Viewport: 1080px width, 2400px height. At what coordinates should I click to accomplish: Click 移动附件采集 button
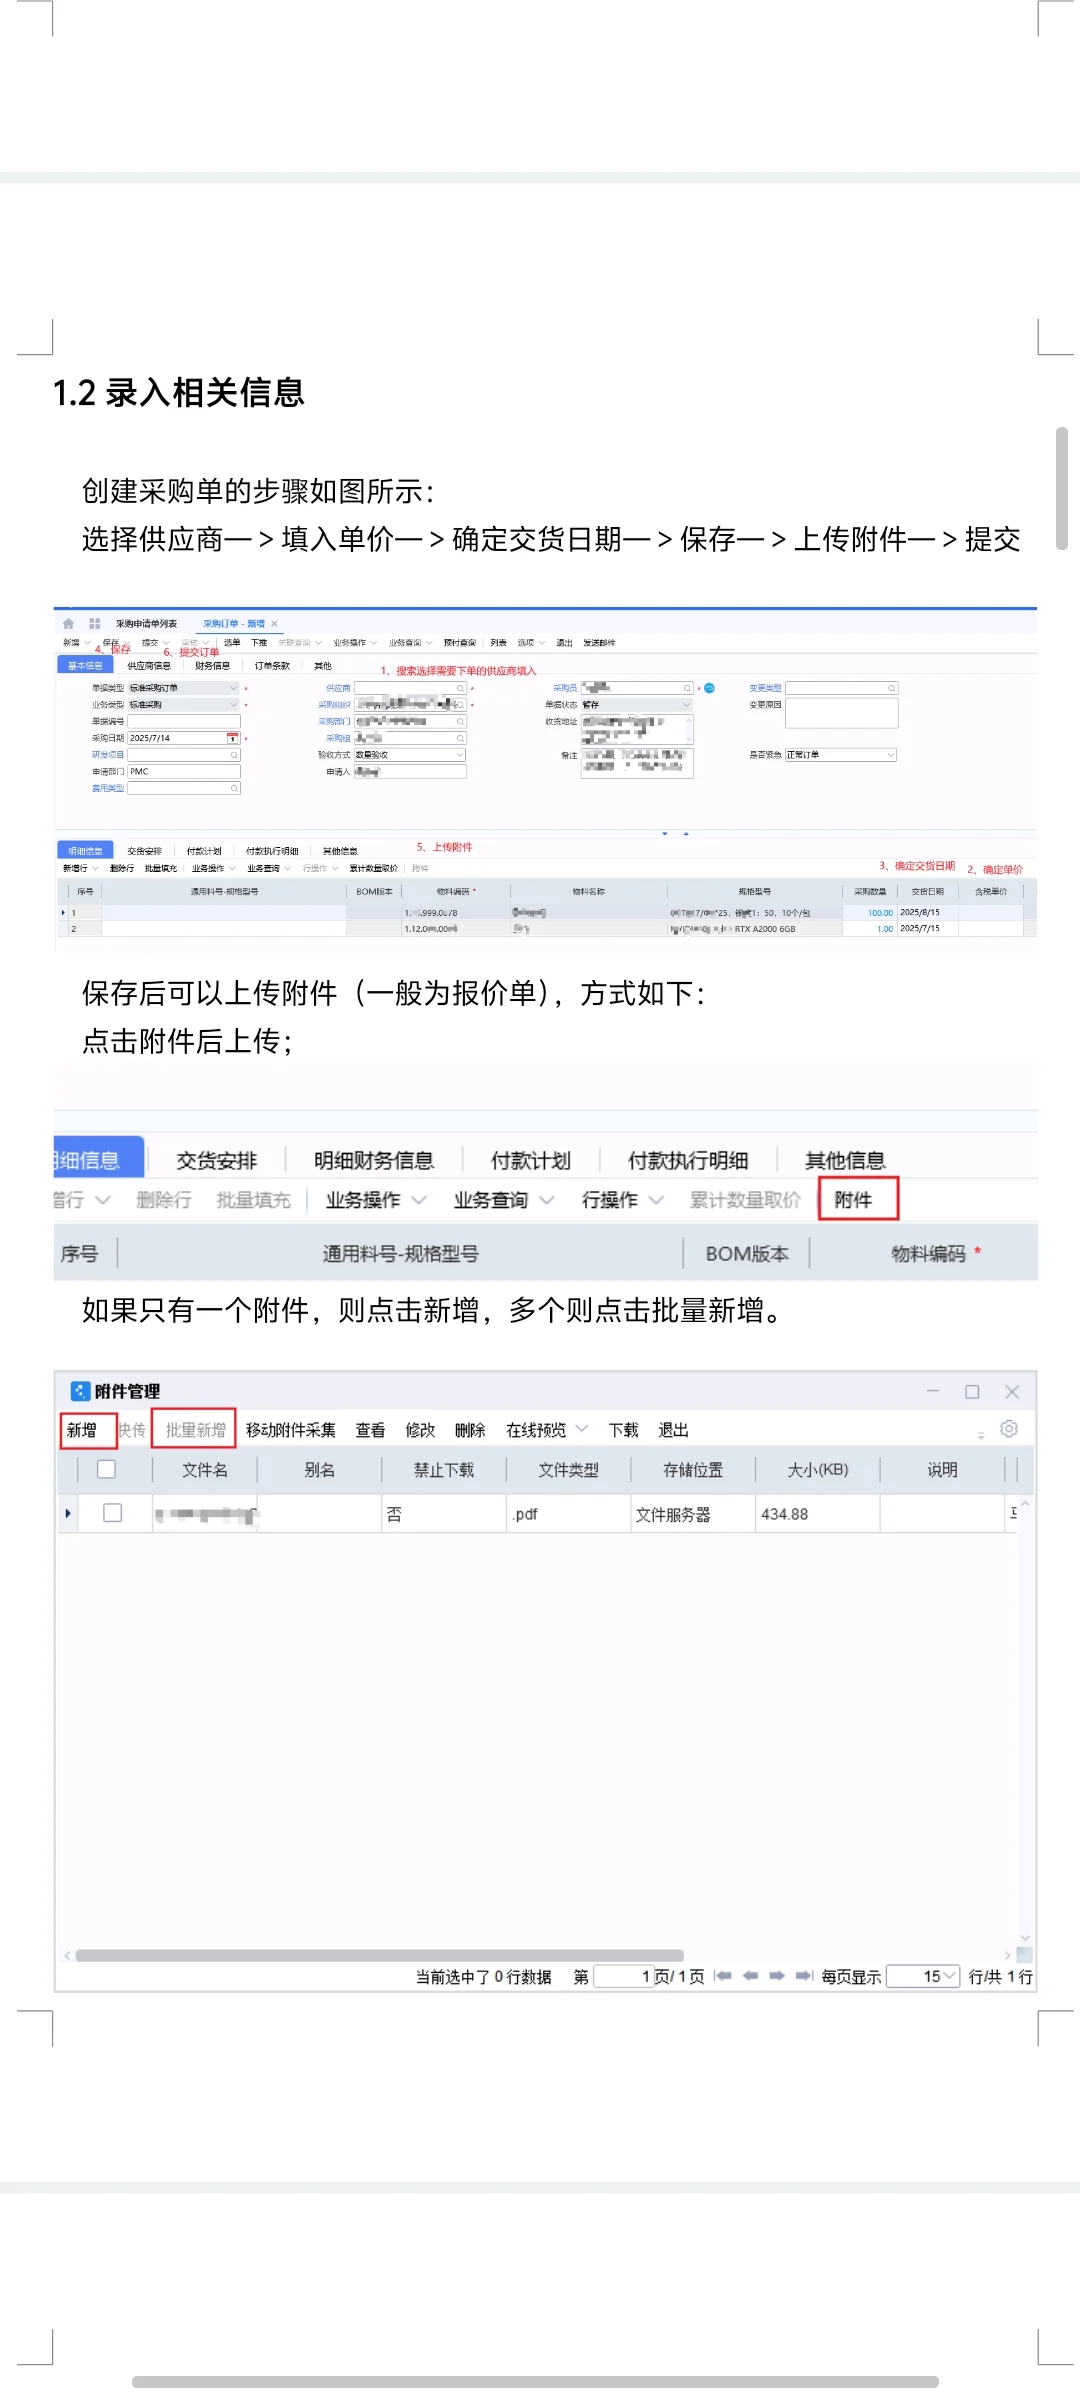pos(291,1430)
